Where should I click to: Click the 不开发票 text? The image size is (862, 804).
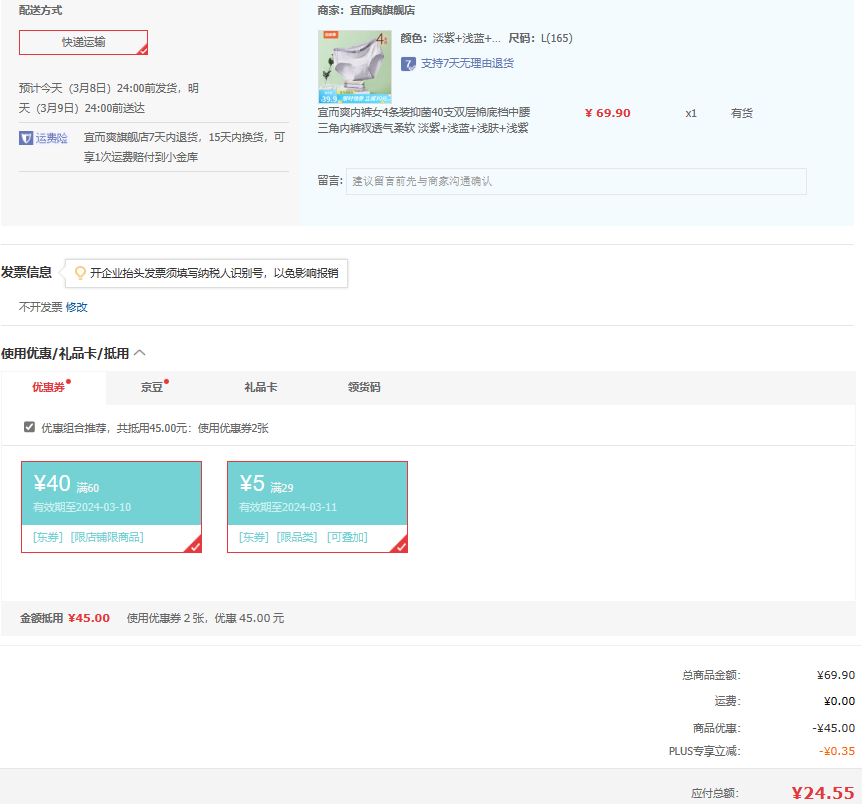(41, 307)
